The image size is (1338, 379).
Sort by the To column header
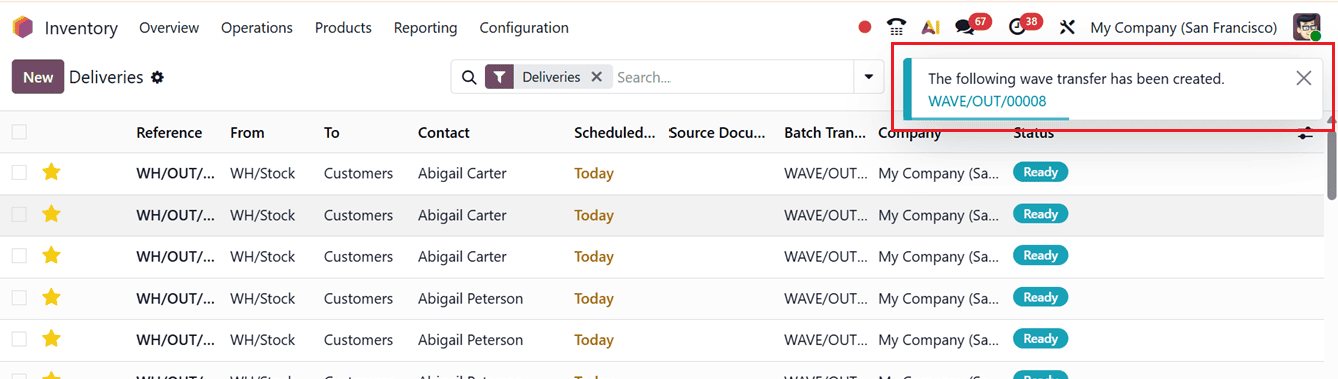(x=332, y=132)
